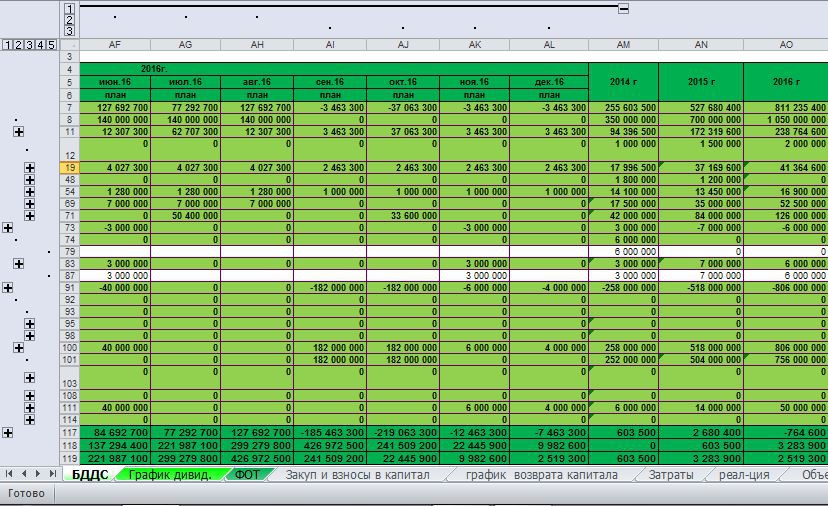
Task: Toggle row outline to level 3
Action: click(29, 45)
